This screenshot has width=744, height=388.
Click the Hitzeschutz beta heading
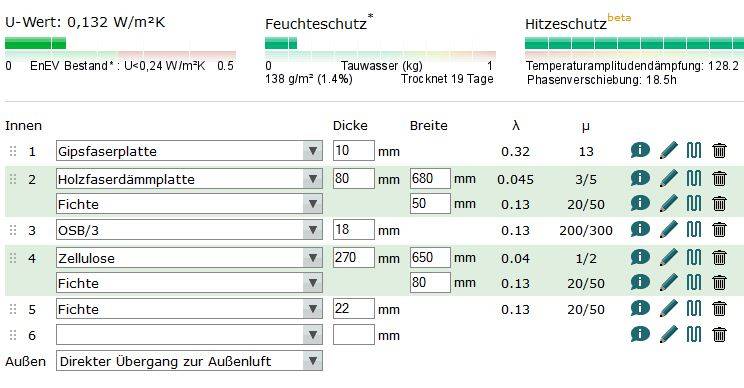578,23
